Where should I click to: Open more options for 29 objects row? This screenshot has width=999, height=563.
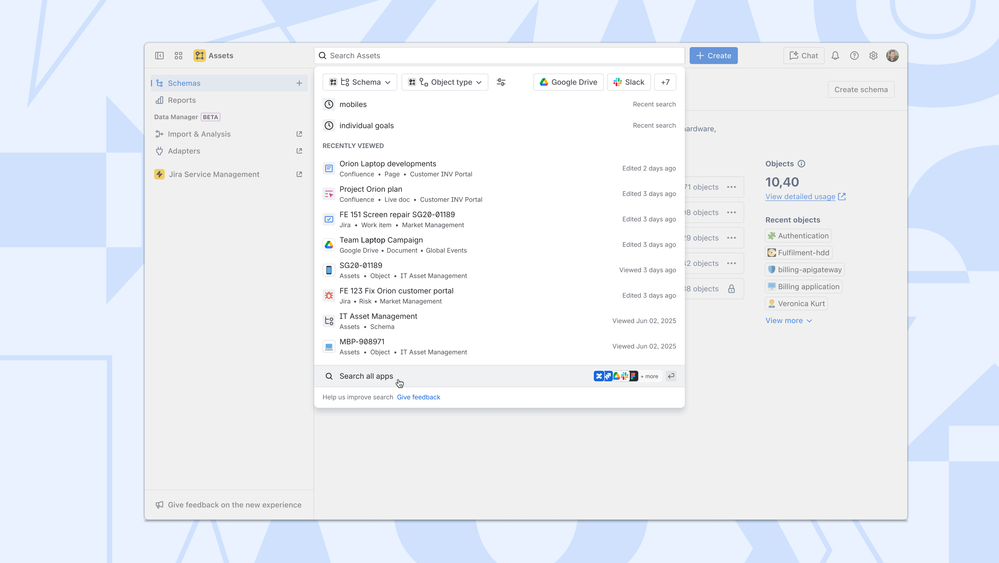[731, 238]
